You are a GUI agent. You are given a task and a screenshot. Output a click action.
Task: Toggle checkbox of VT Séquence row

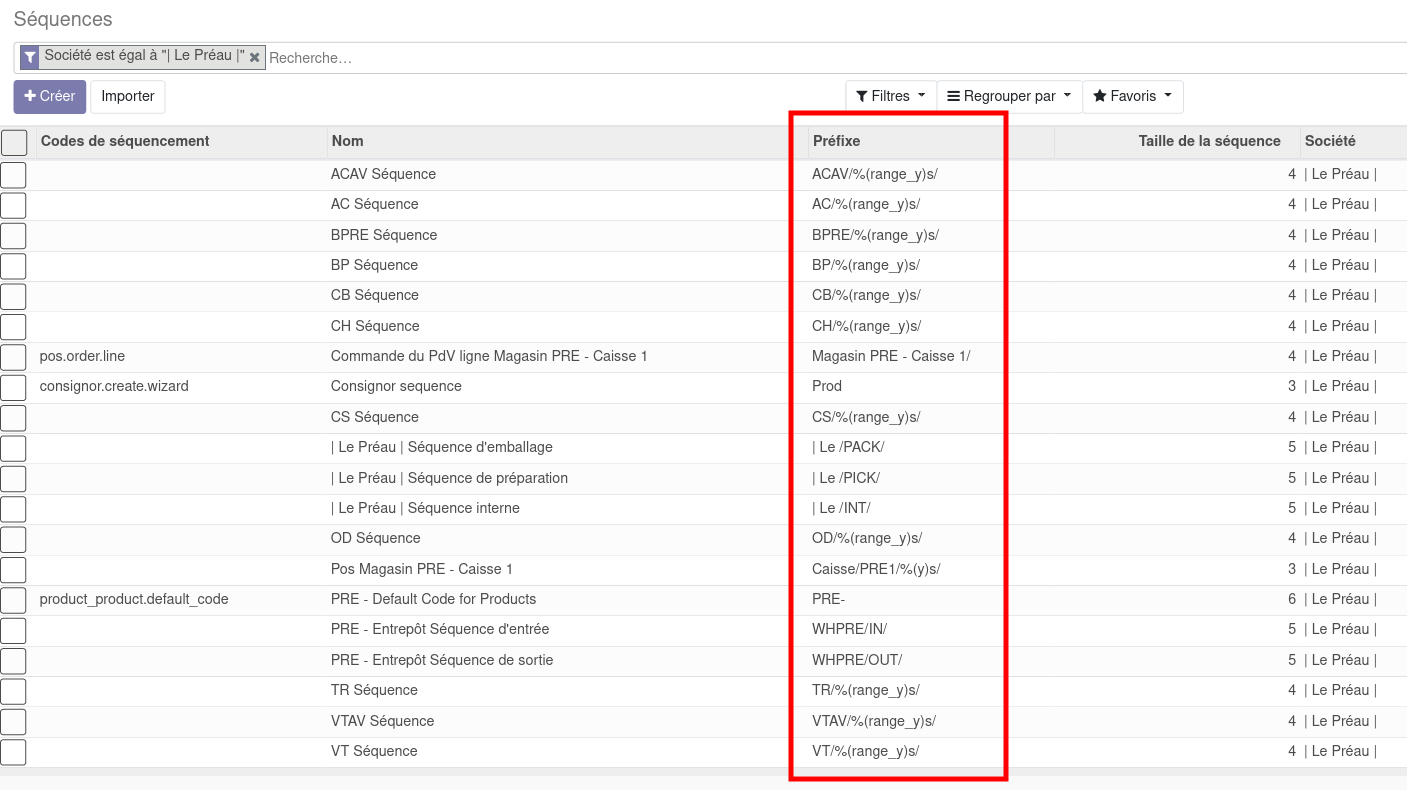click(x=14, y=752)
